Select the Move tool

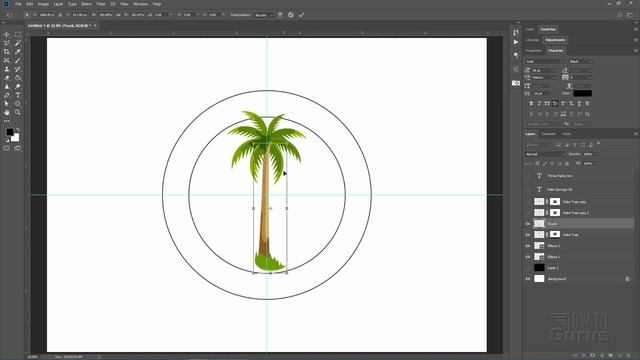tap(7, 35)
